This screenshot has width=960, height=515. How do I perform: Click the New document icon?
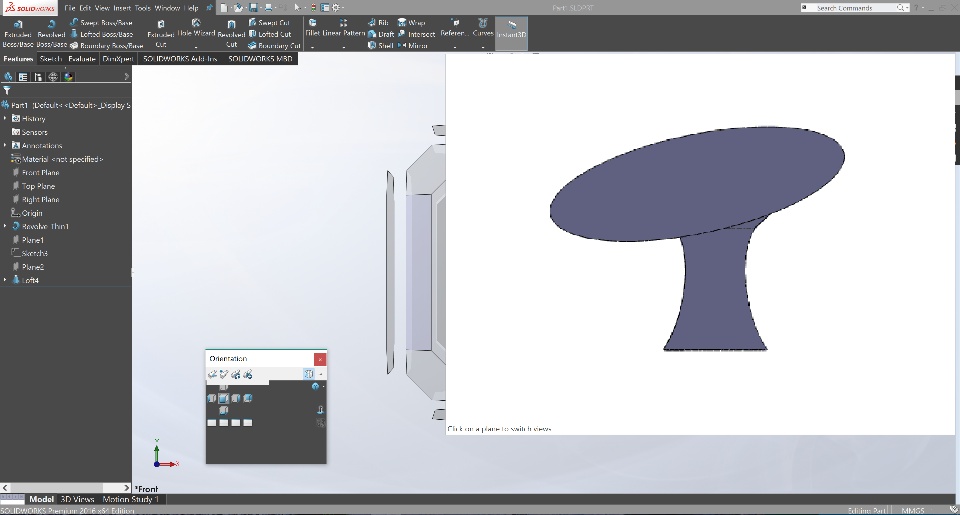(224, 8)
